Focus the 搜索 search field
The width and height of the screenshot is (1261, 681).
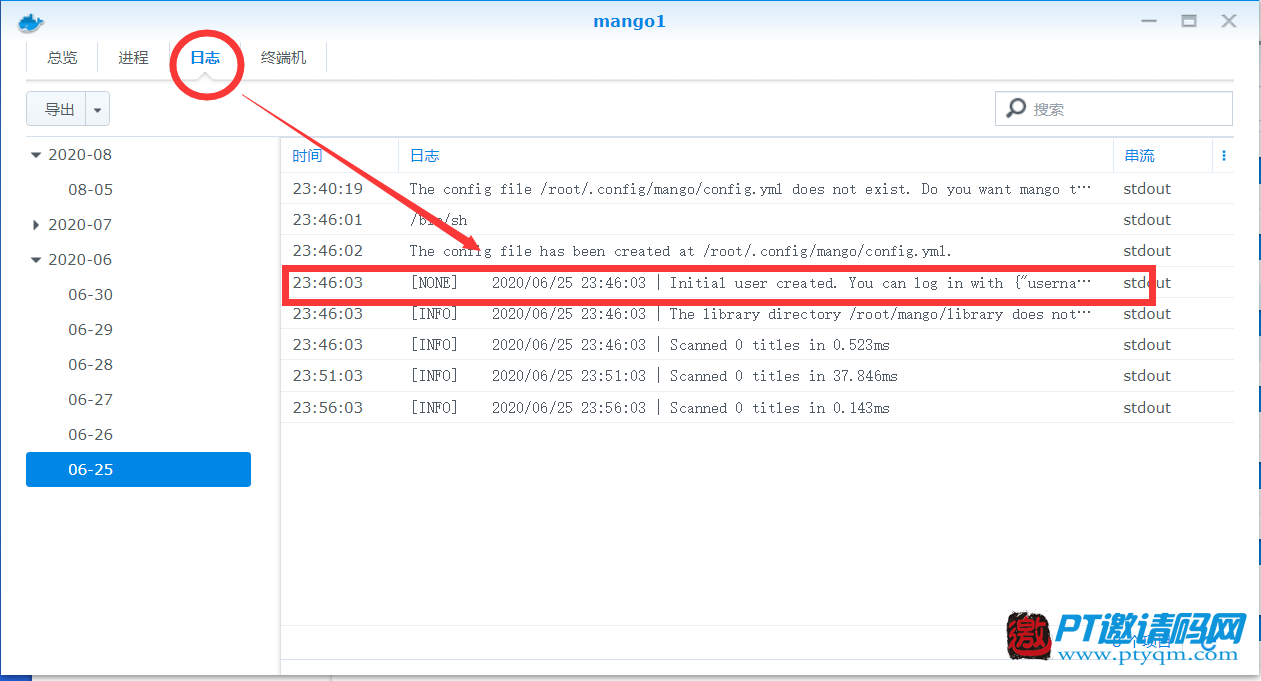[x=1114, y=108]
